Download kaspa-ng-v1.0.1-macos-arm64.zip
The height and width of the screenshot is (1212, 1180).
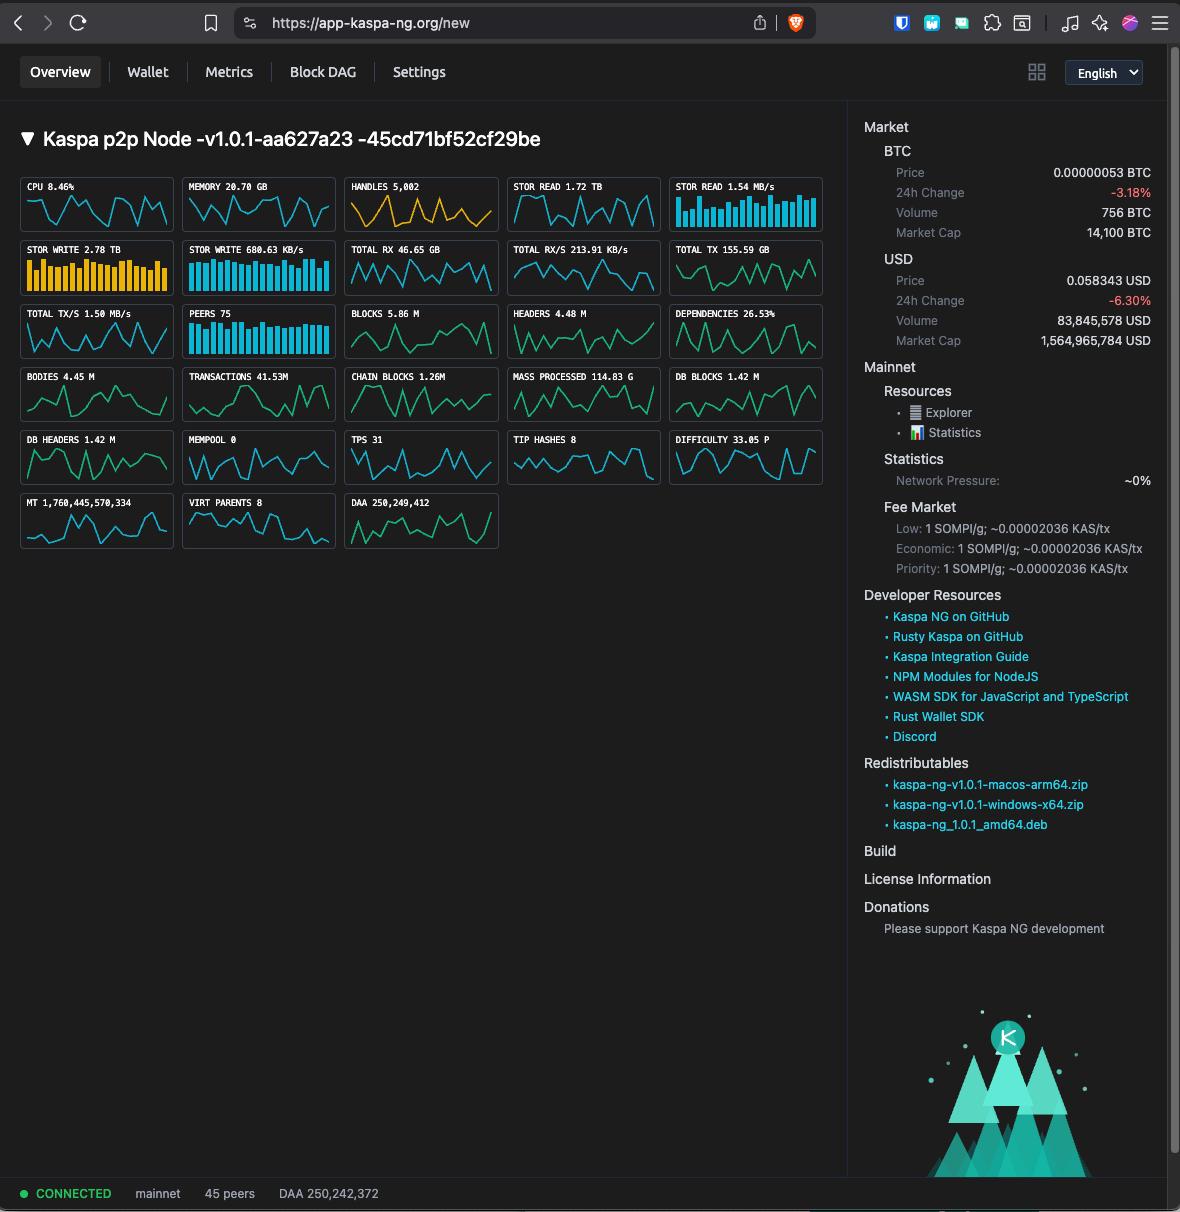990,785
